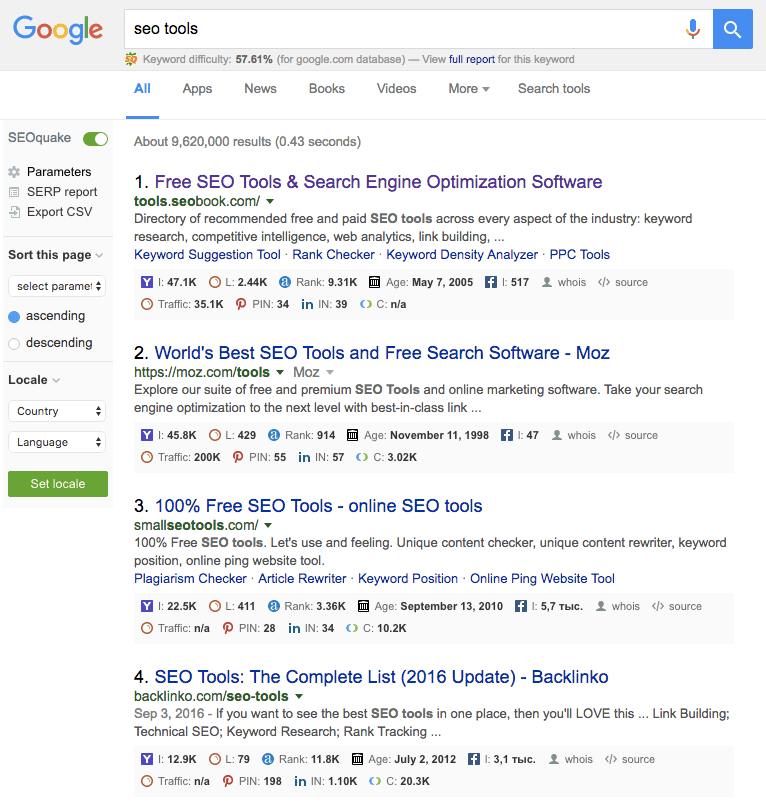Open the select parameter dropdown
766x802 pixels.
(56, 286)
